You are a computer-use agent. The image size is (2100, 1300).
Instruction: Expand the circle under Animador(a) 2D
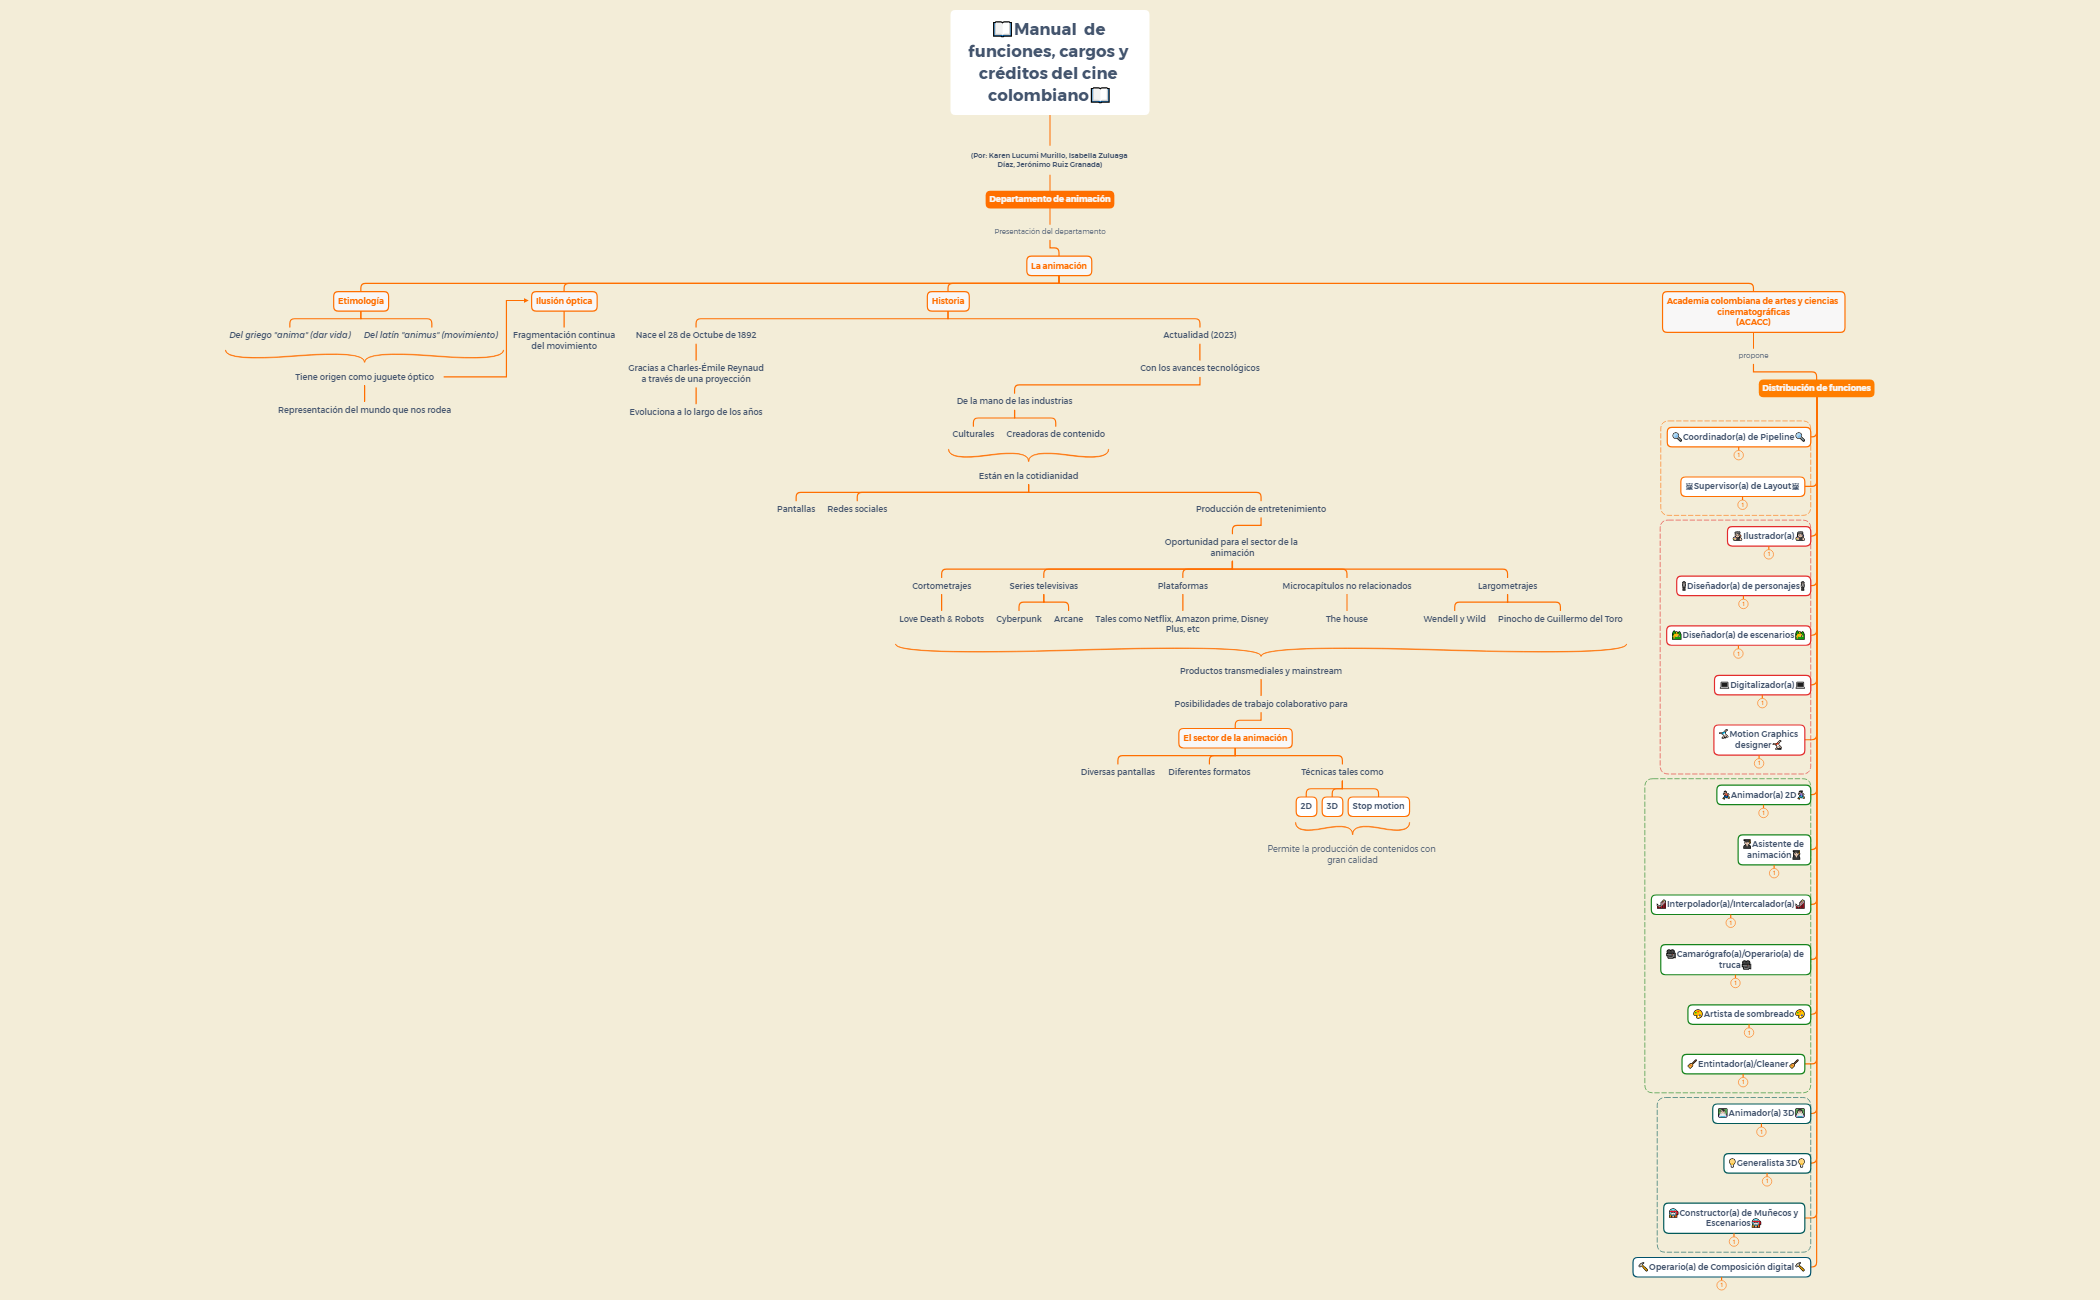[x=1763, y=813]
